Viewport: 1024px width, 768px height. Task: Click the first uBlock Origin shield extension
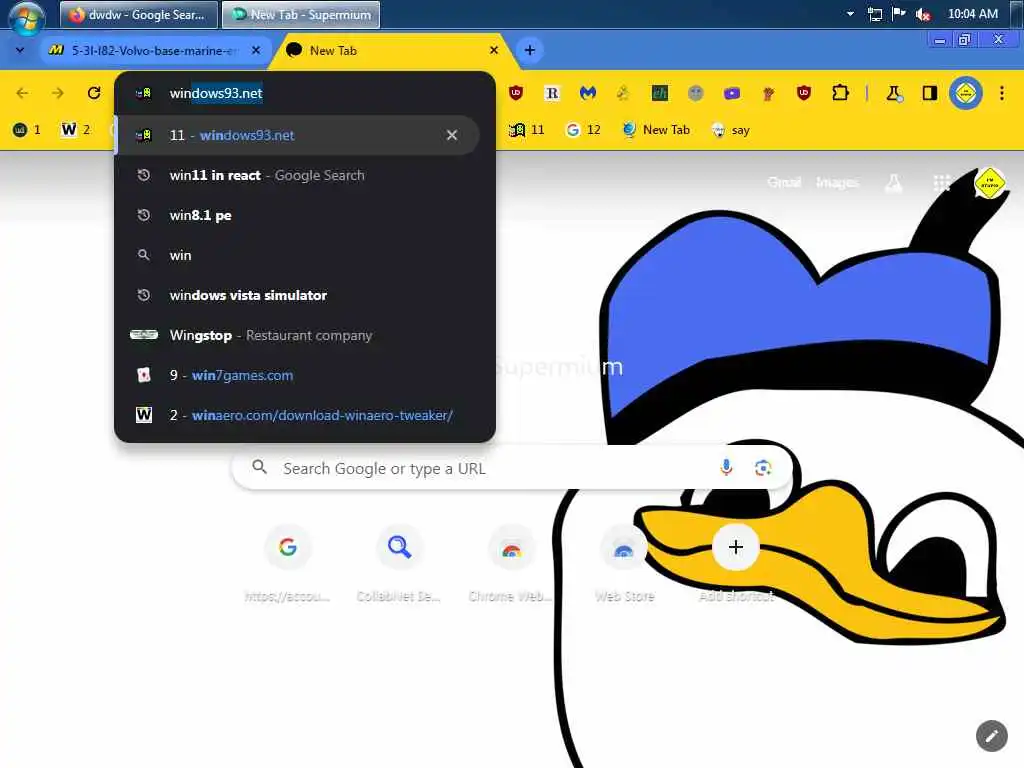point(516,93)
